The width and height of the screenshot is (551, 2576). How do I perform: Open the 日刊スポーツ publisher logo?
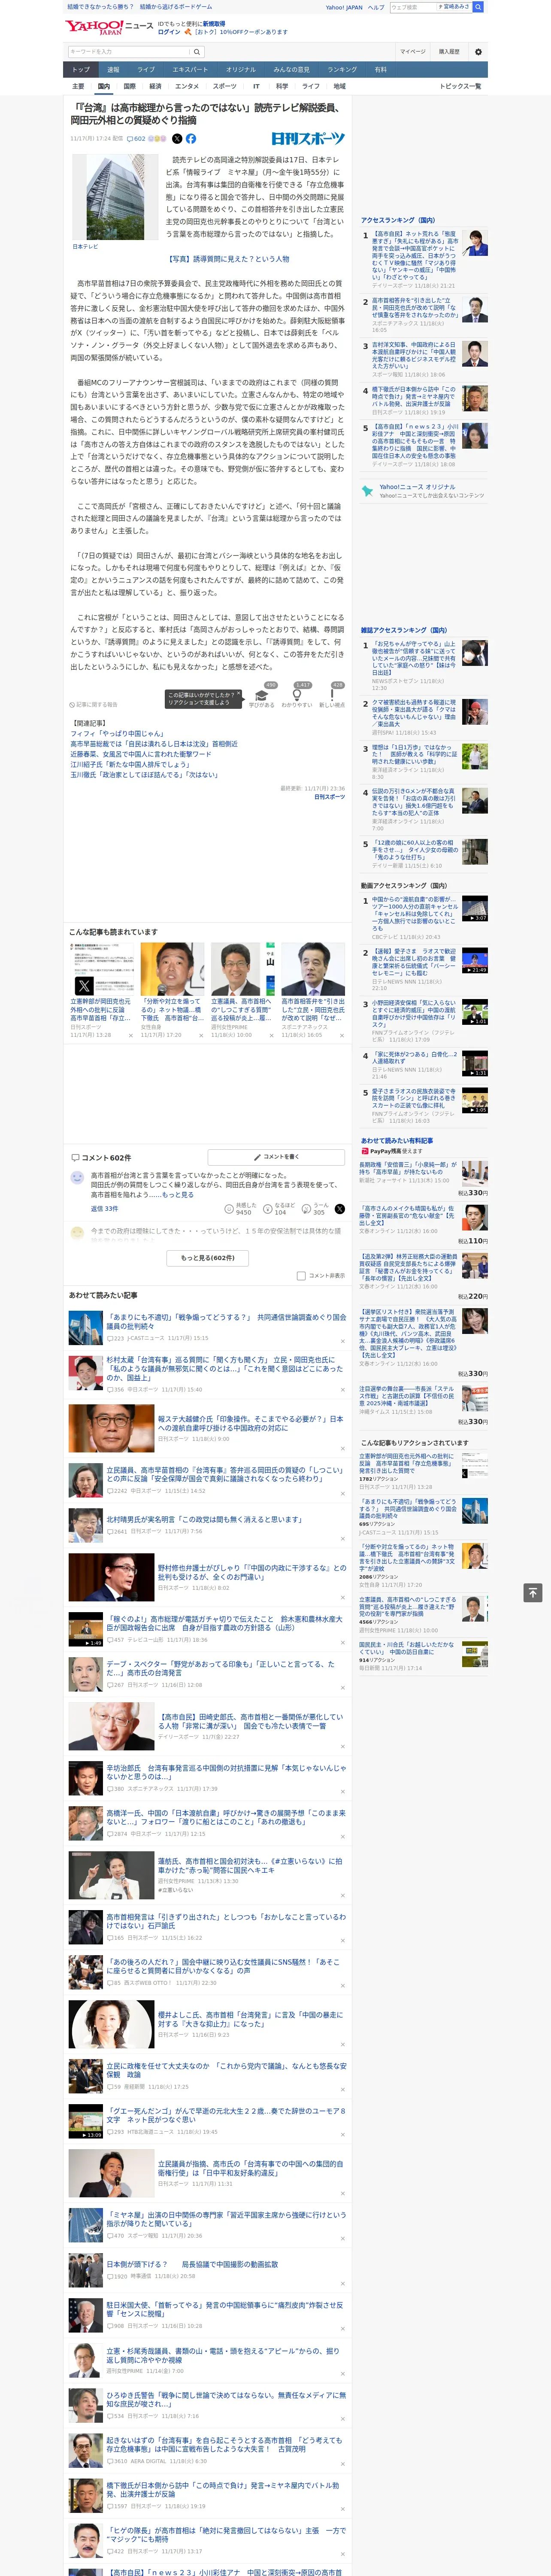pos(308,139)
